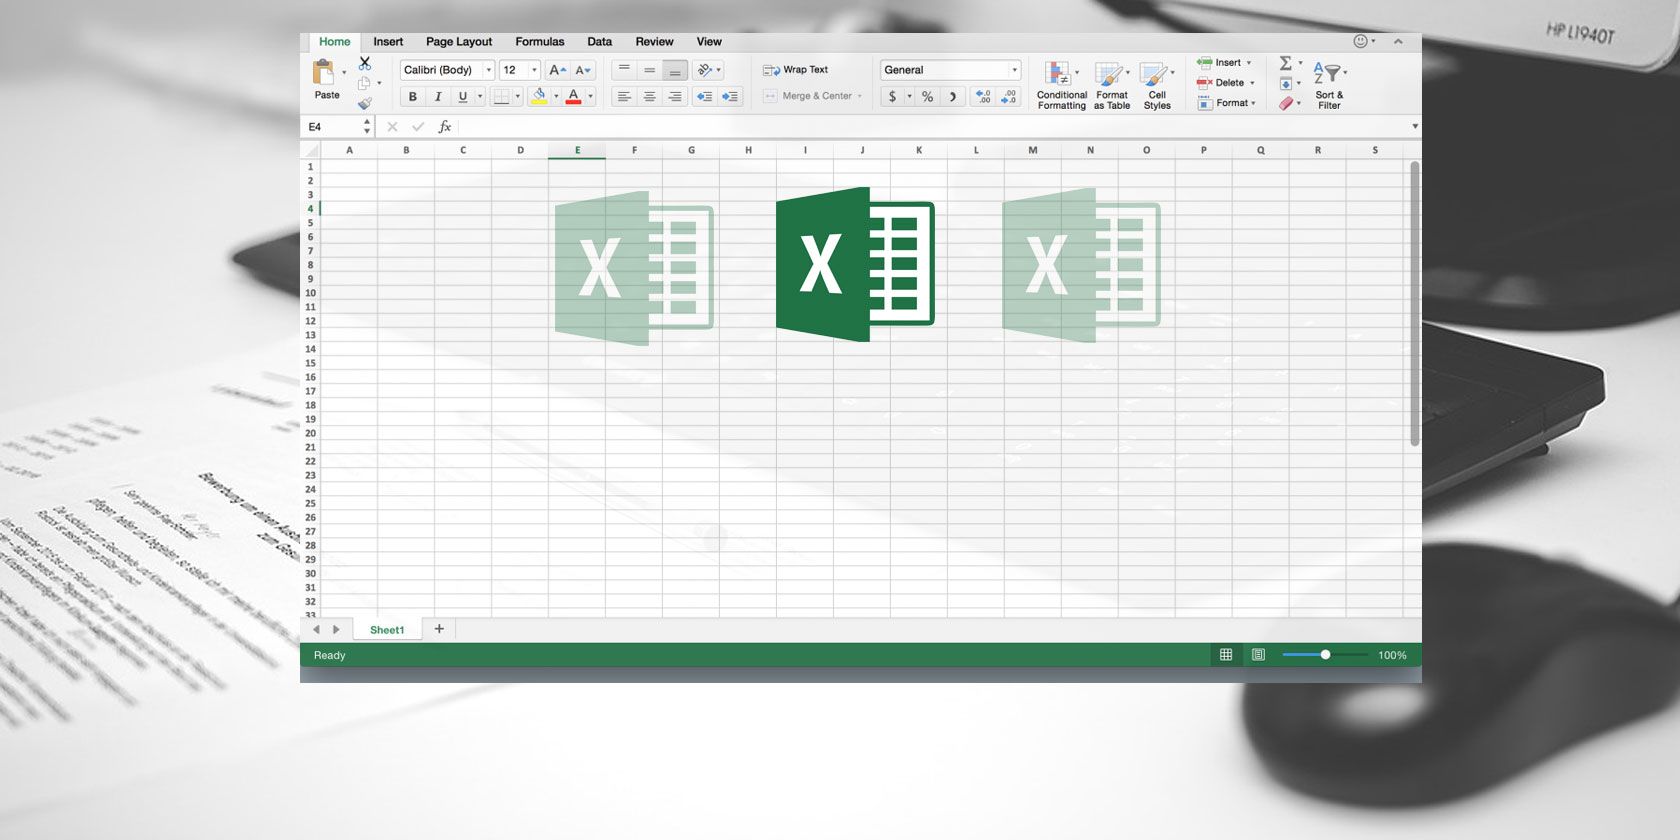This screenshot has height=840, width=1680.
Task: Click the AutoSum sigma icon
Action: (1286, 63)
